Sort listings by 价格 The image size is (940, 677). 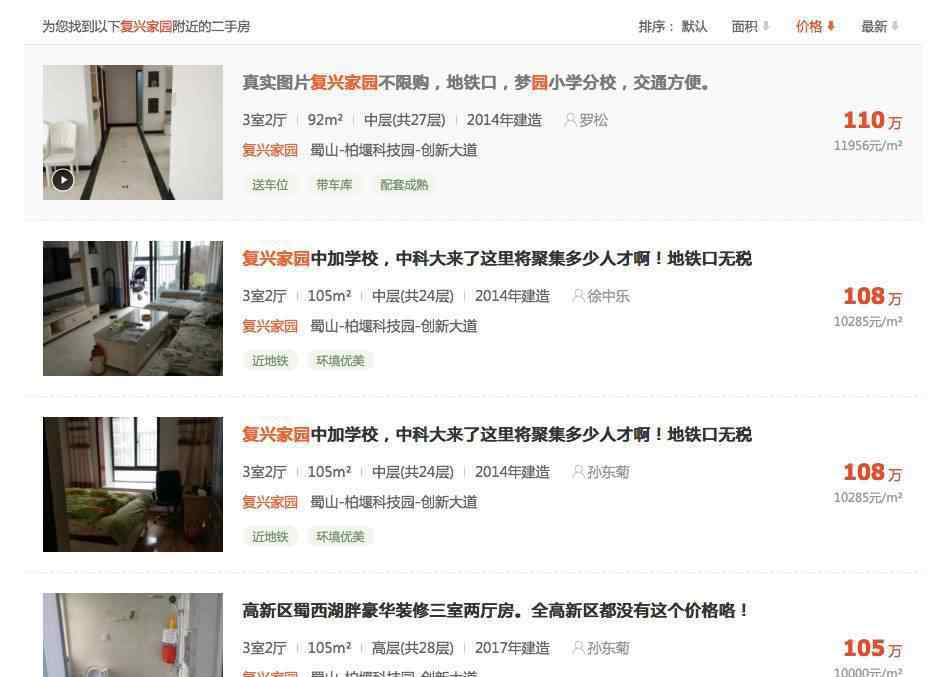tap(815, 26)
